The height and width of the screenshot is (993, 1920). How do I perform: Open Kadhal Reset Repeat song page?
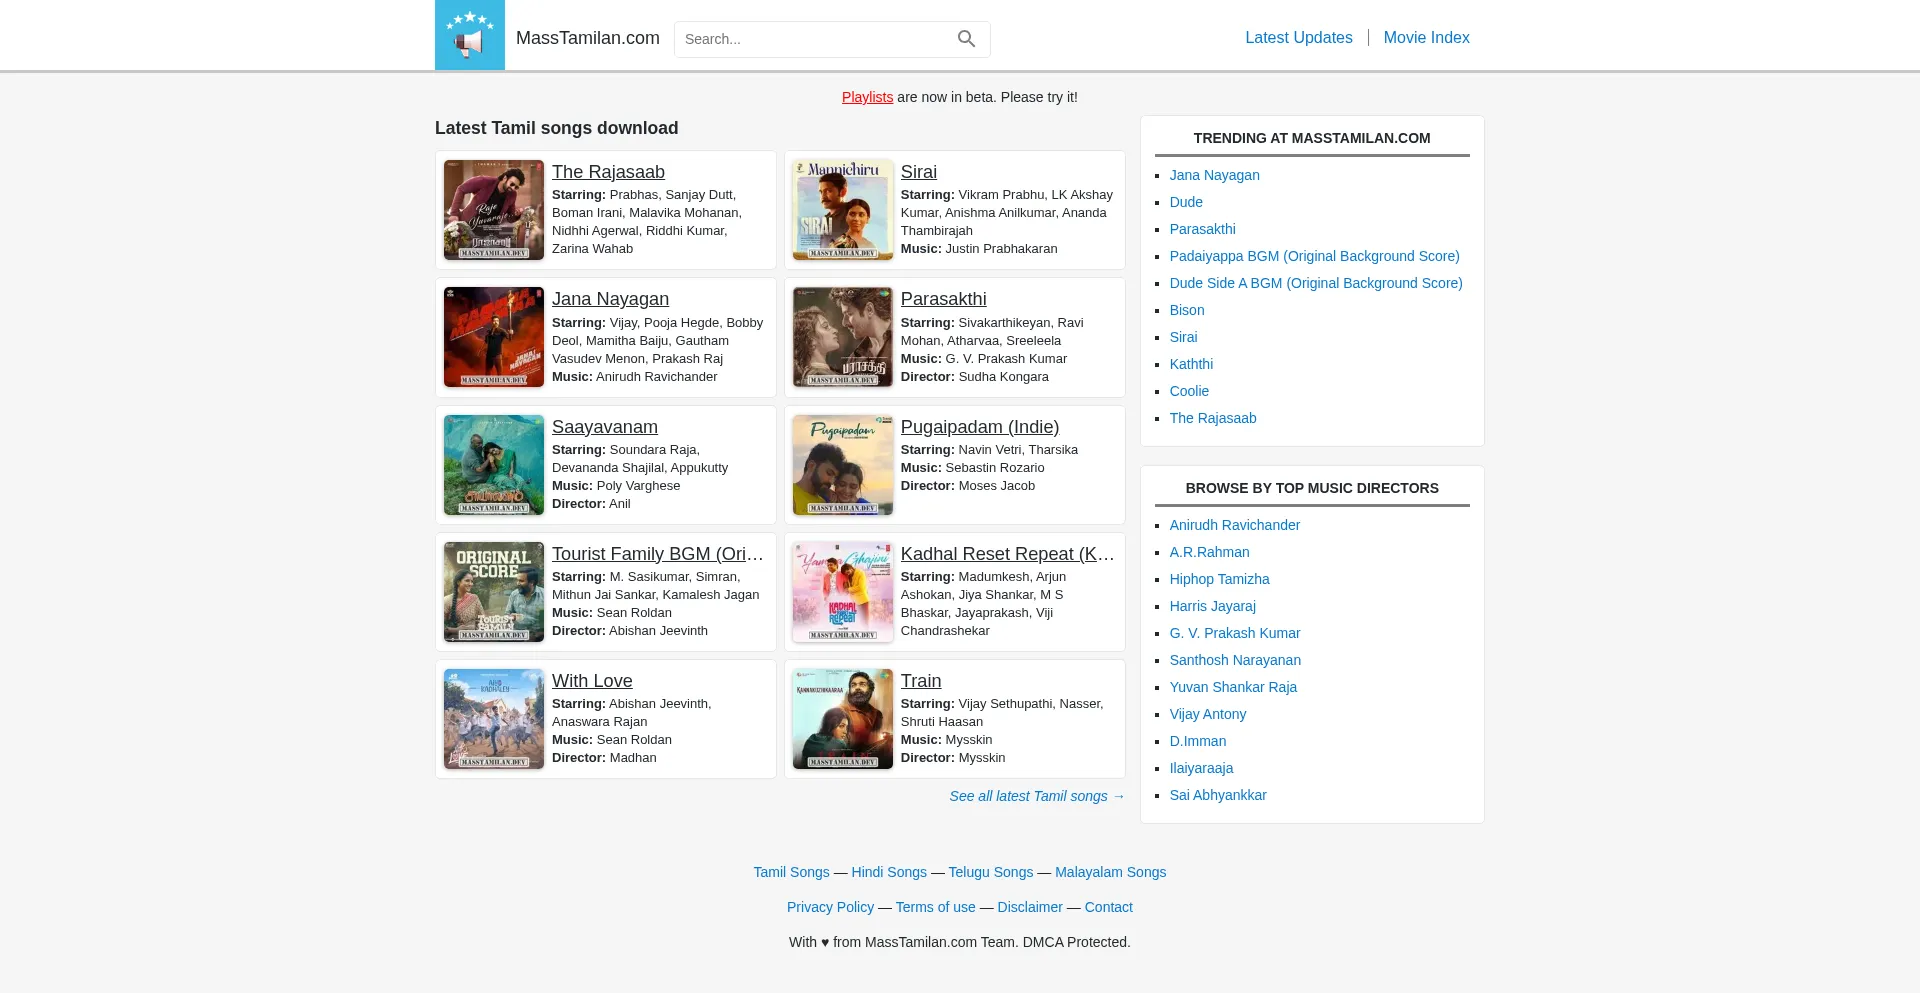coord(1005,553)
